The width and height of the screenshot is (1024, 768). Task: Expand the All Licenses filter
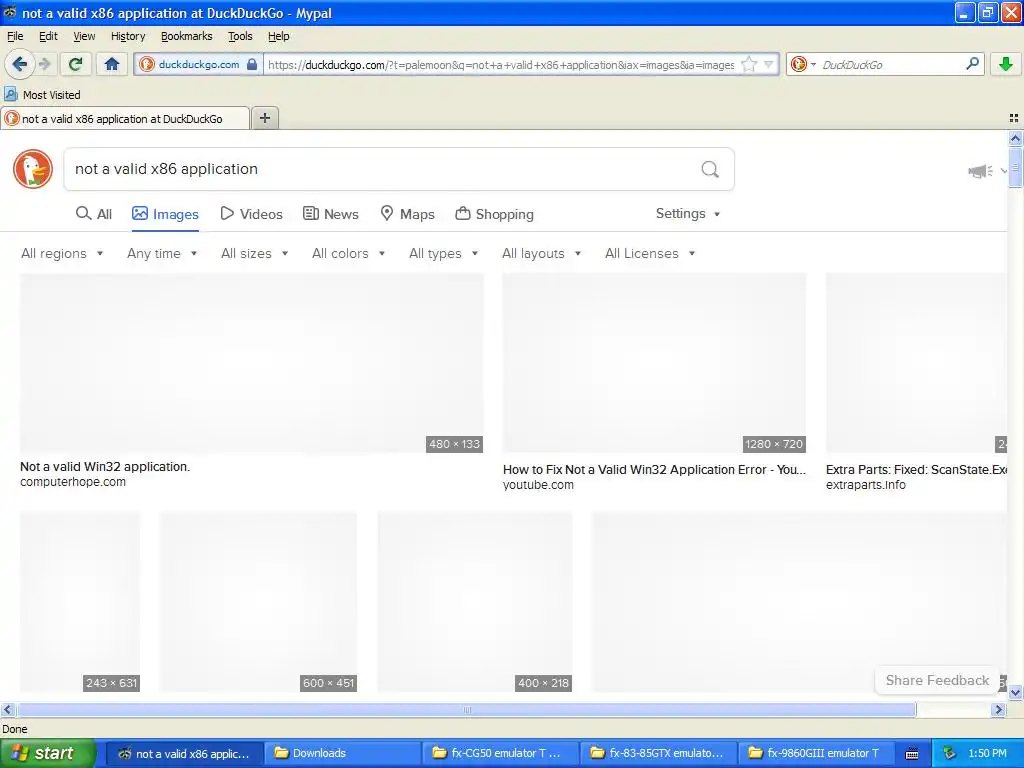pos(650,253)
